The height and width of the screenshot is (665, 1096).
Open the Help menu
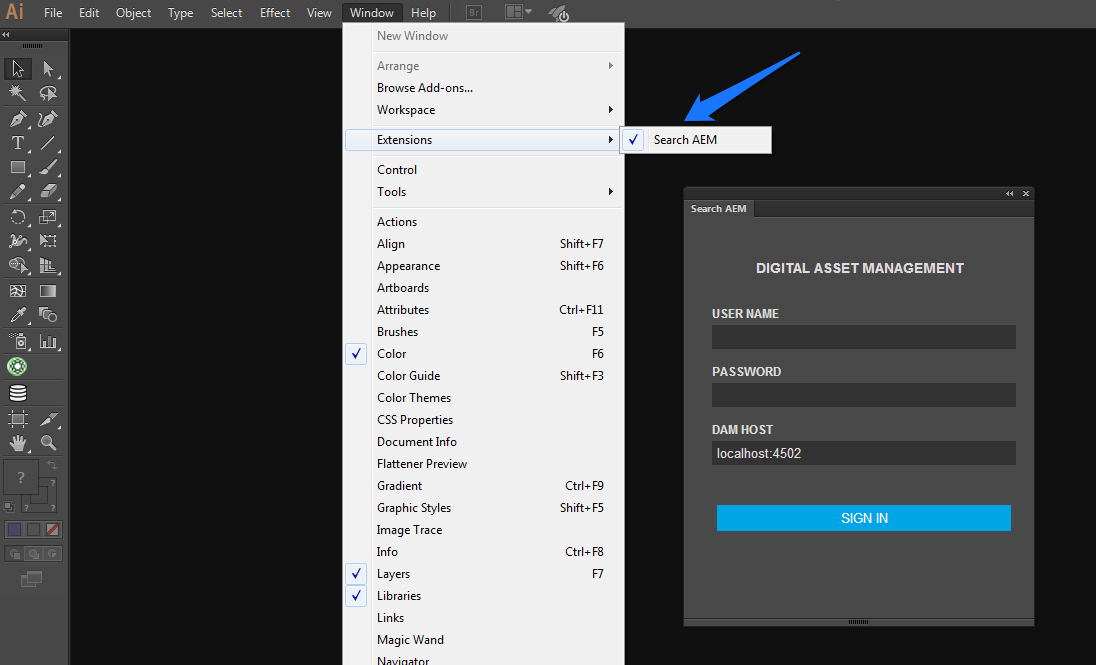click(423, 13)
